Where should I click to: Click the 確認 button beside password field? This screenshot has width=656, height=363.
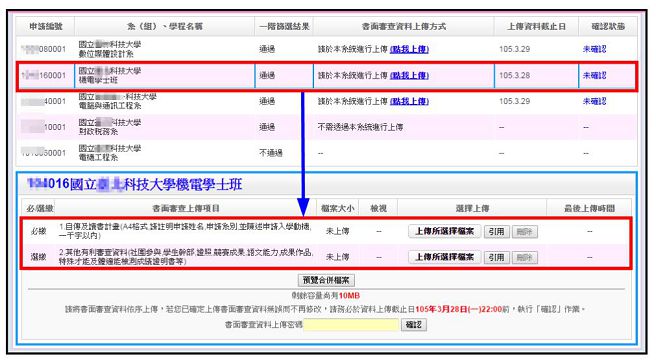414,325
